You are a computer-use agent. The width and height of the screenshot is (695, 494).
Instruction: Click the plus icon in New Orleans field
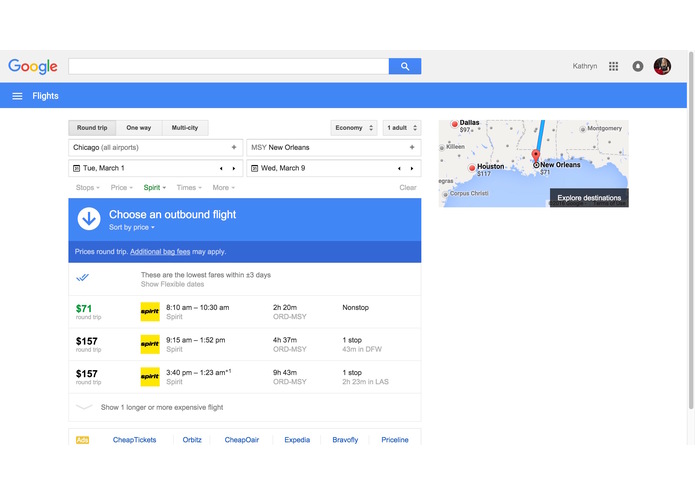click(x=412, y=147)
